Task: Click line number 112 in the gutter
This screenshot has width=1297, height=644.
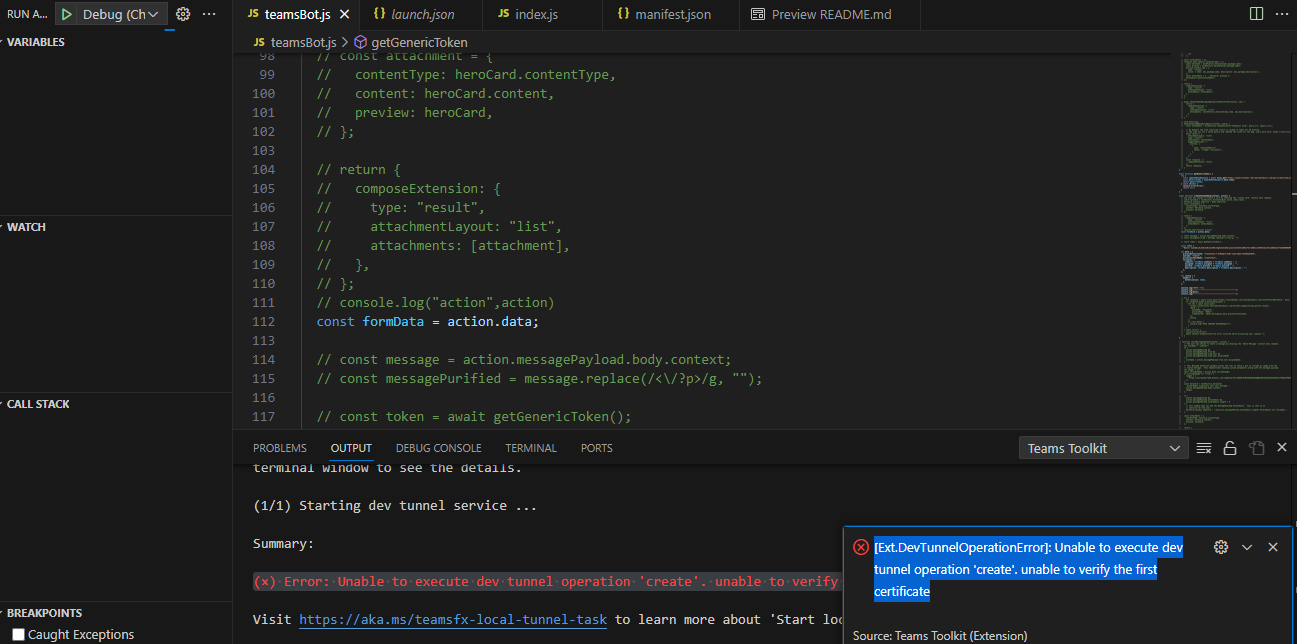Action: (263, 321)
